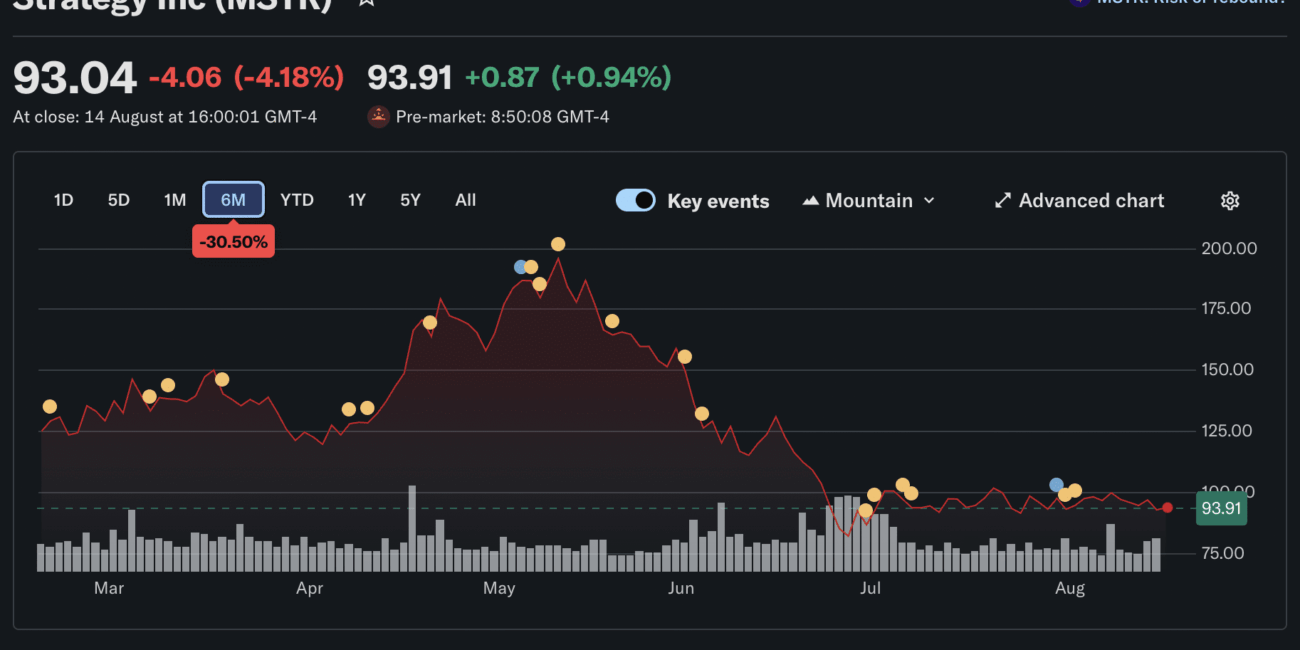The height and width of the screenshot is (650, 1300).
Task: Click the red (-4.18%) percent change
Action: (288, 77)
